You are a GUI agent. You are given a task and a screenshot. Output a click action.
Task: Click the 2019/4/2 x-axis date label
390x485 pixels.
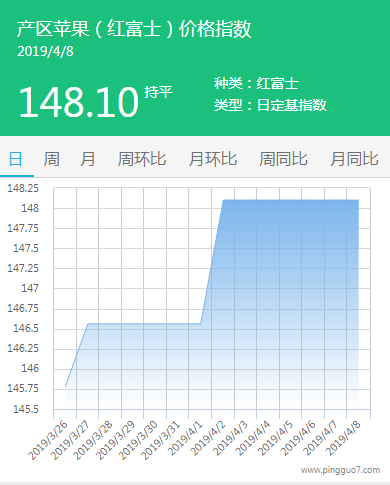coord(208,438)
